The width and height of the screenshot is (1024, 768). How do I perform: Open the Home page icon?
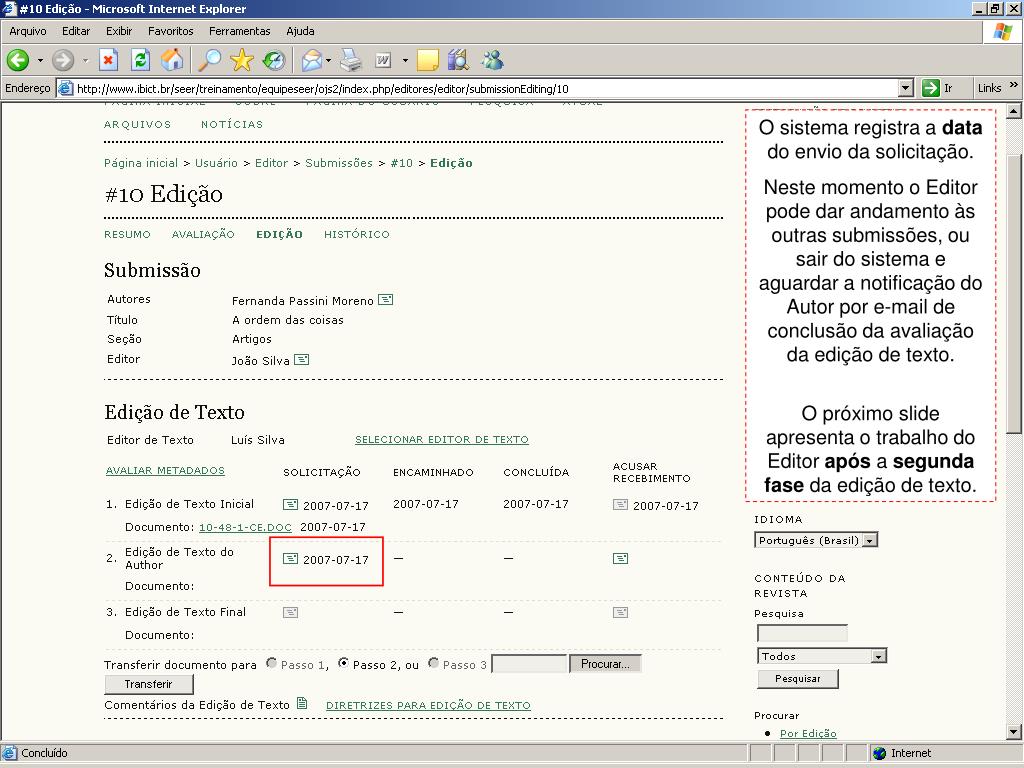pyautogui.click(x=172, y=60)
